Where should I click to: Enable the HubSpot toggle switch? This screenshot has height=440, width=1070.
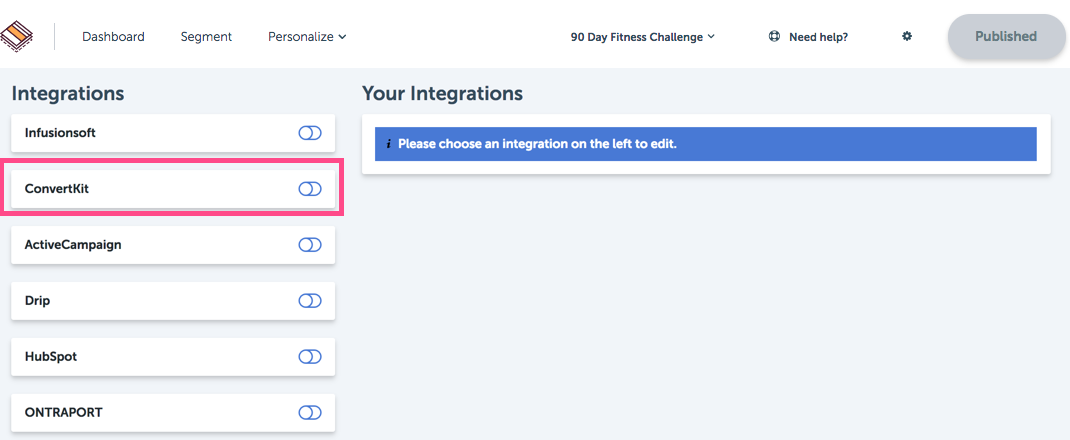point(310,356)
